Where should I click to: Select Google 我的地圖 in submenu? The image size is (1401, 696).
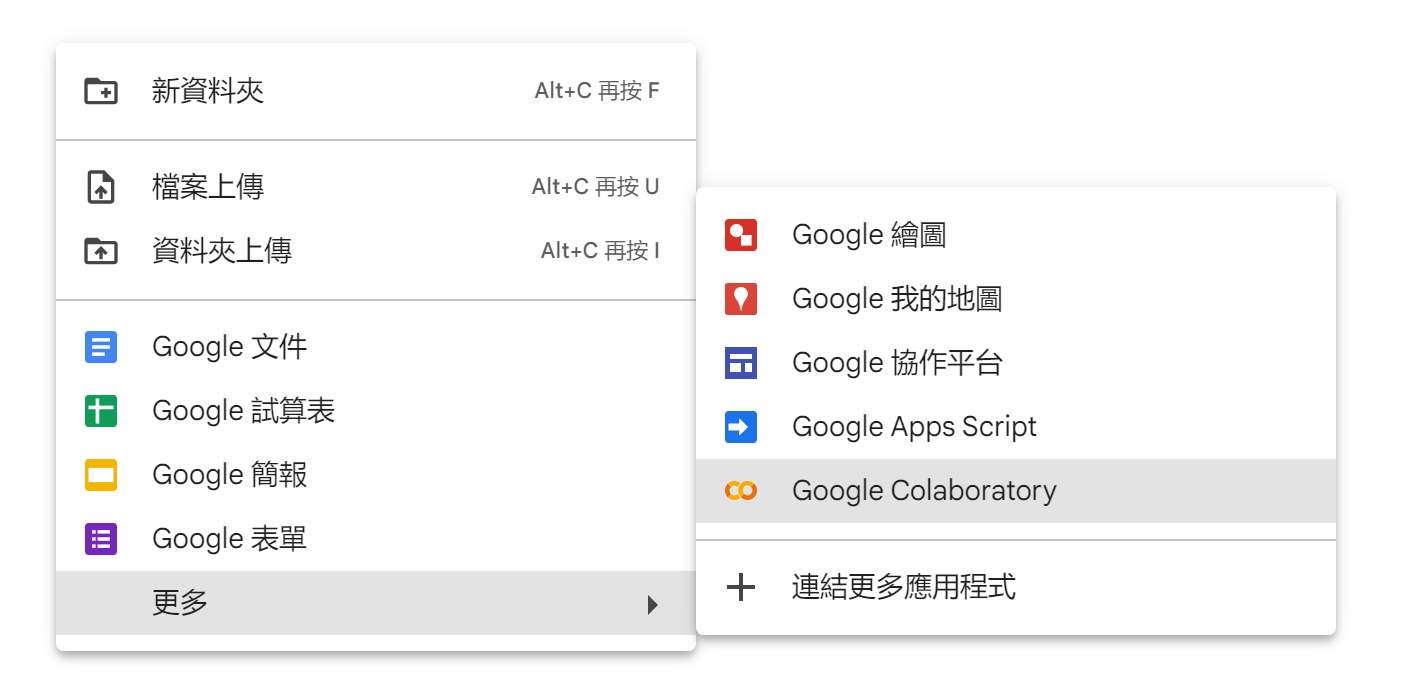point(1016,299)
